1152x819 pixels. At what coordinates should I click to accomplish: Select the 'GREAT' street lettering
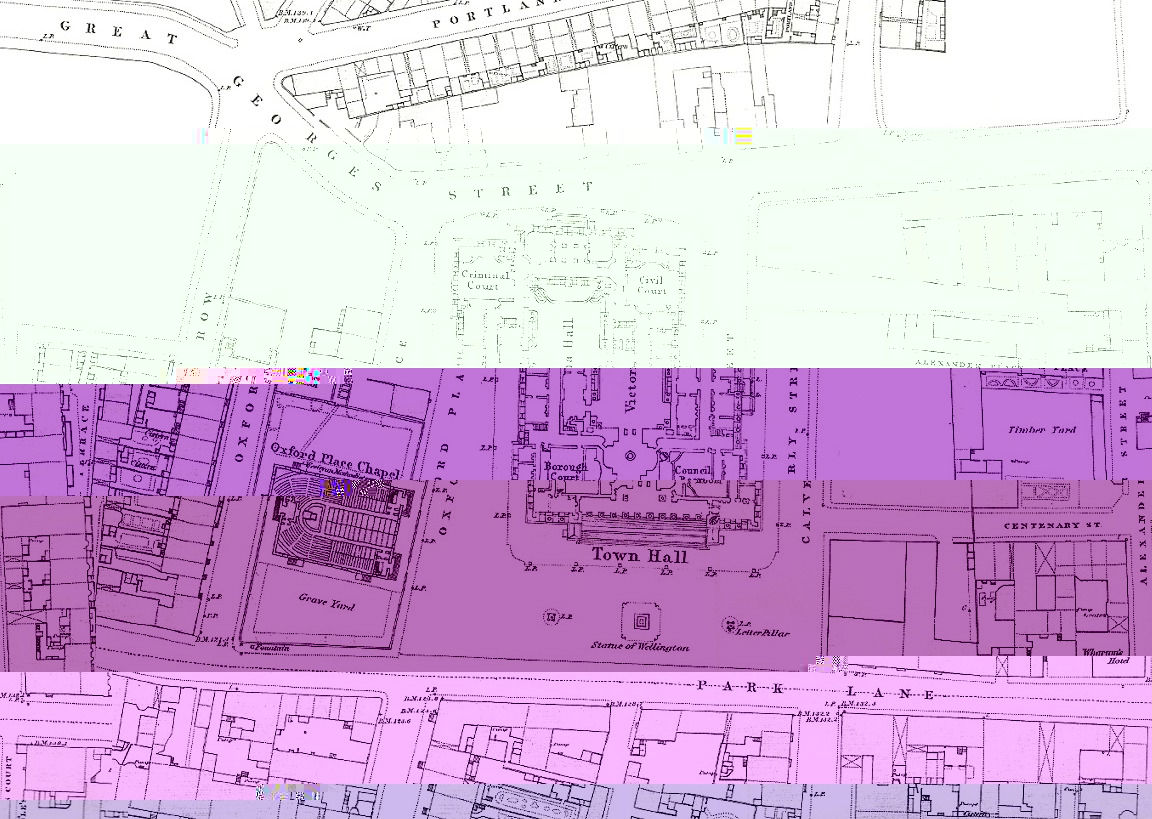(119, 32)
